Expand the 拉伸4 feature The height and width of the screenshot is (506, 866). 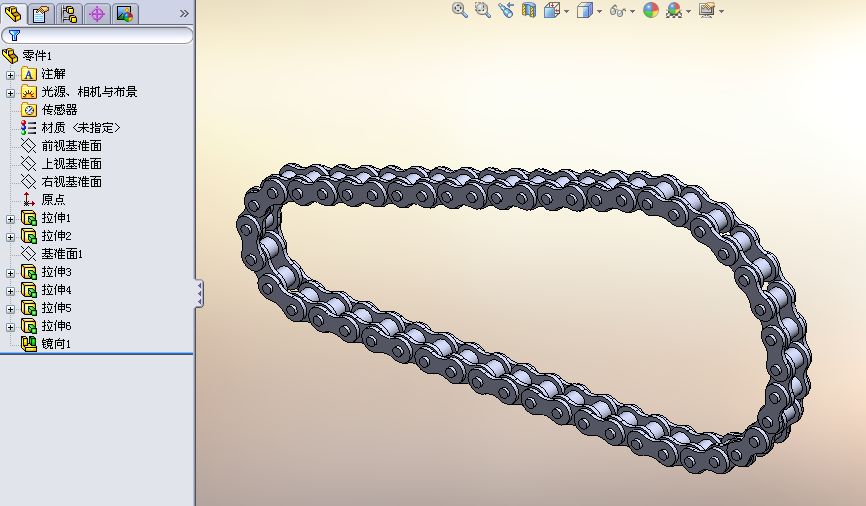(x=10, y=291)
